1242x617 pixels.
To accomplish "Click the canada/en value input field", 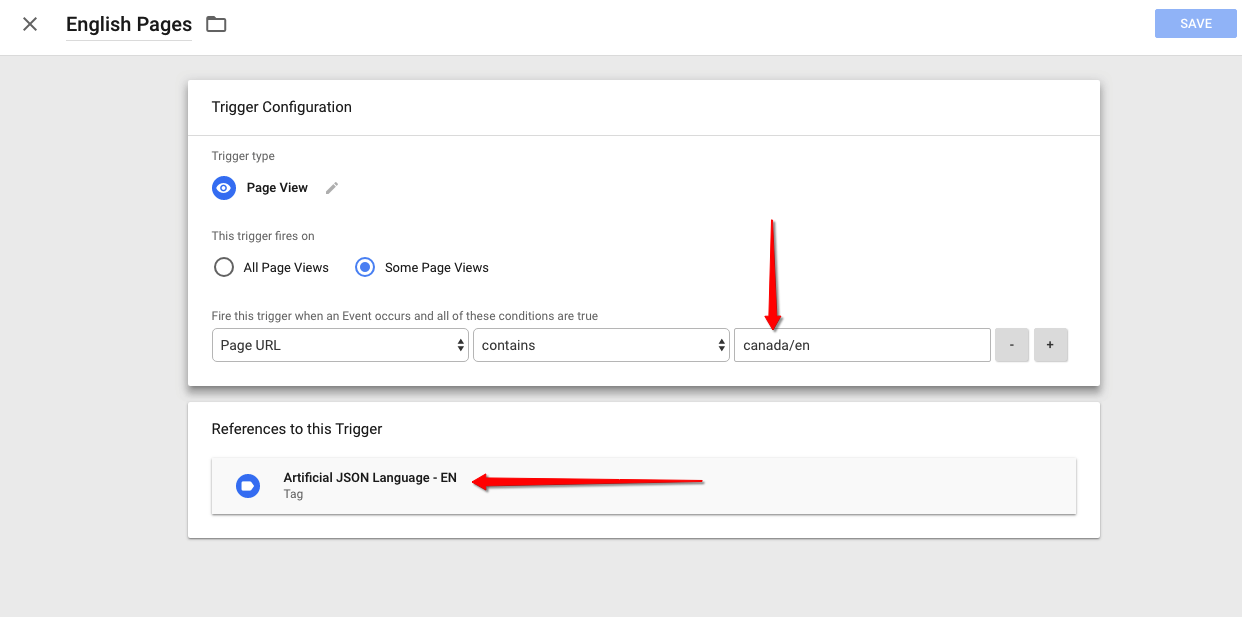I will click(x=862, y=345).
